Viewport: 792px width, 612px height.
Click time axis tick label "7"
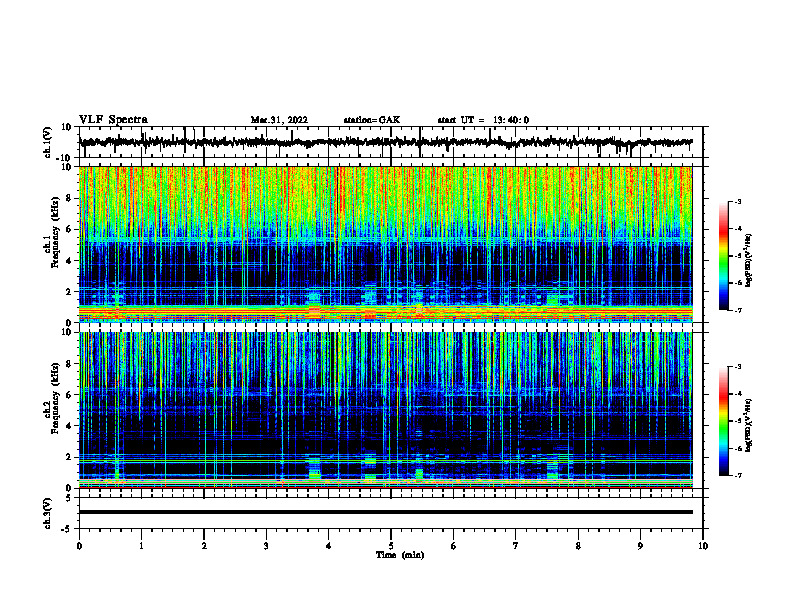[x=516, y=546]
